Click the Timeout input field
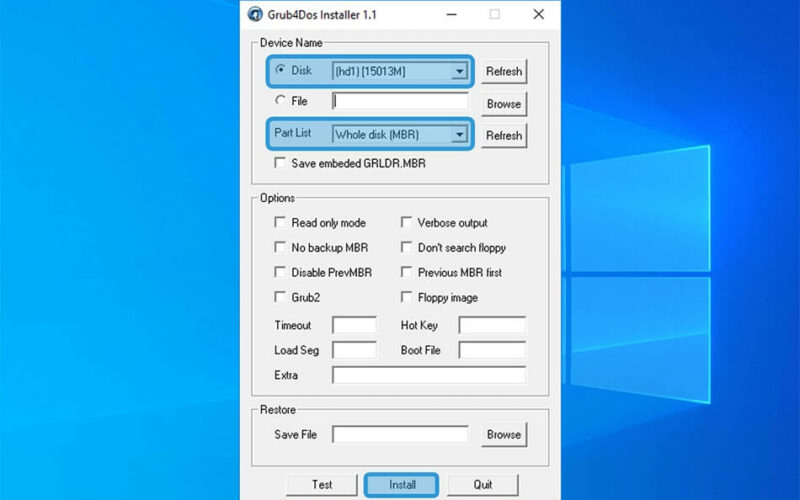The image size is (800, 500). 354,325
